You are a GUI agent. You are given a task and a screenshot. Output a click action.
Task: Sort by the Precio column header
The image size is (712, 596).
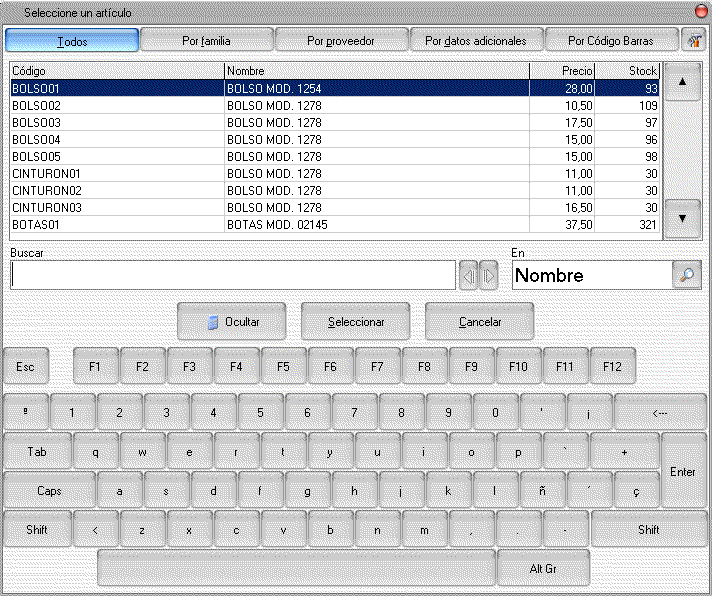(x=562, y=71)
